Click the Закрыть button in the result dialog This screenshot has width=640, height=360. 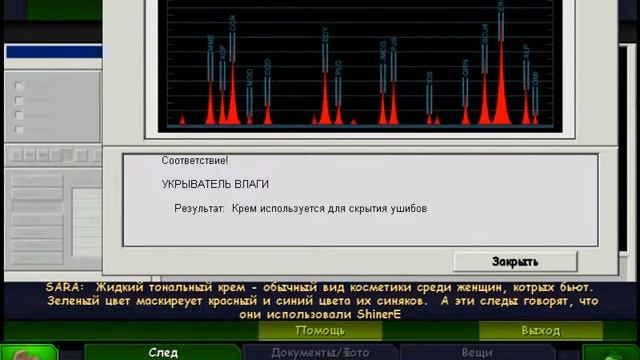click(x=515, y=261)
